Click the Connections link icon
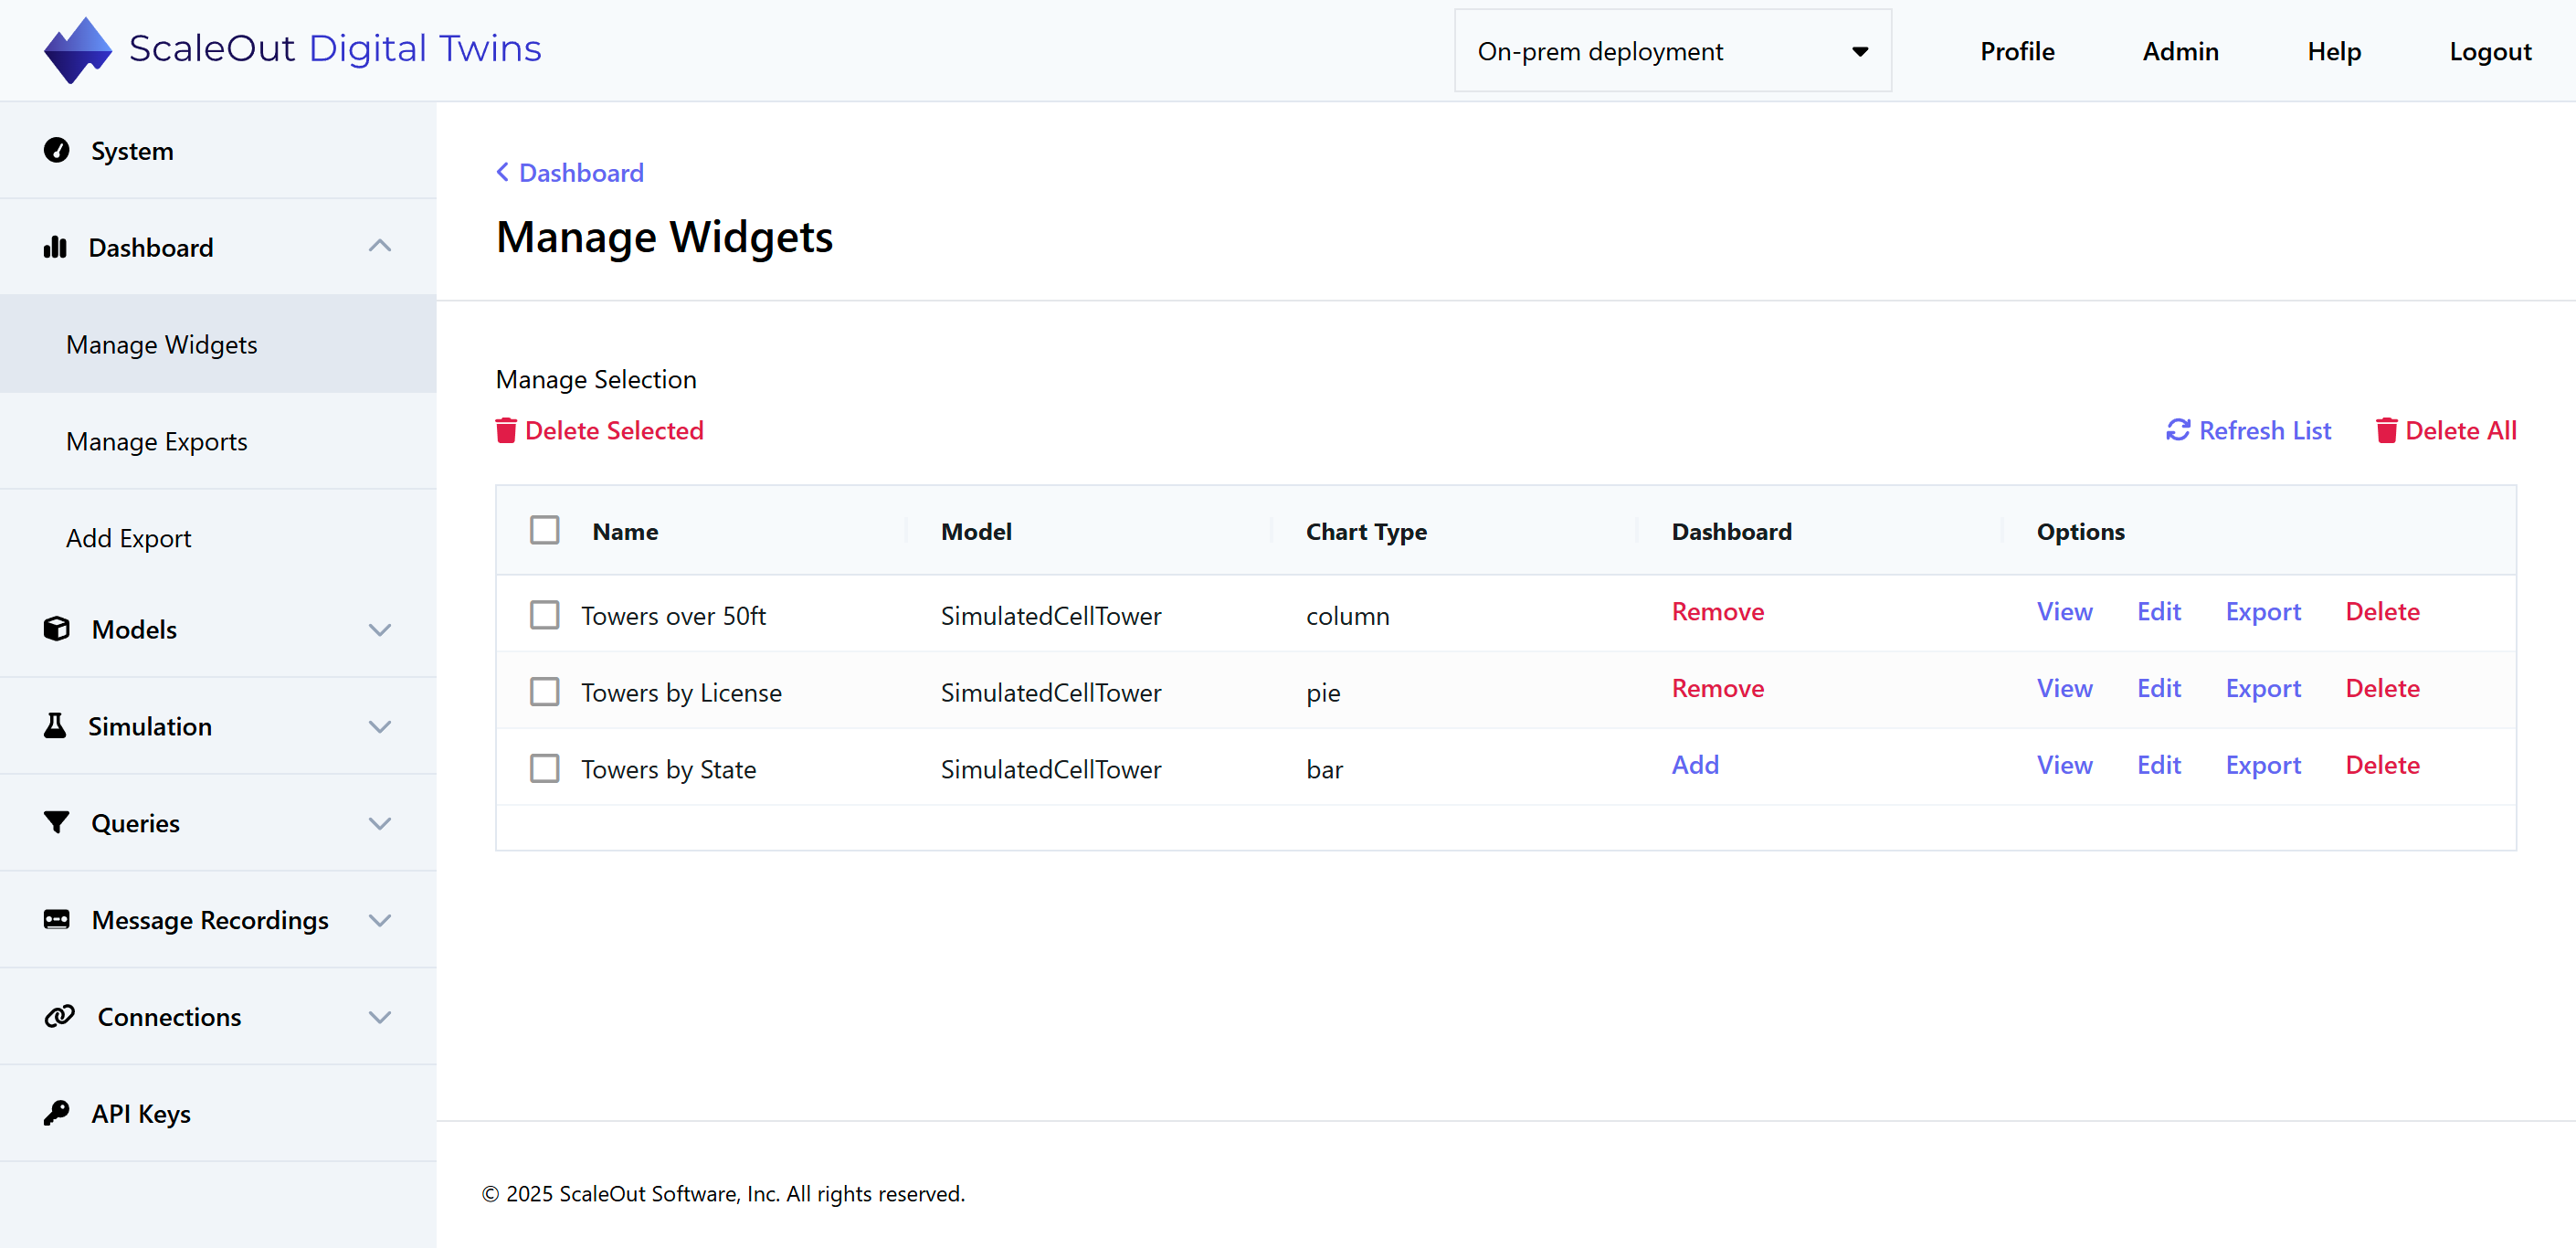Image resolution: width=2576 pixels, height=1248 pixels. (x=59, y=1016)
